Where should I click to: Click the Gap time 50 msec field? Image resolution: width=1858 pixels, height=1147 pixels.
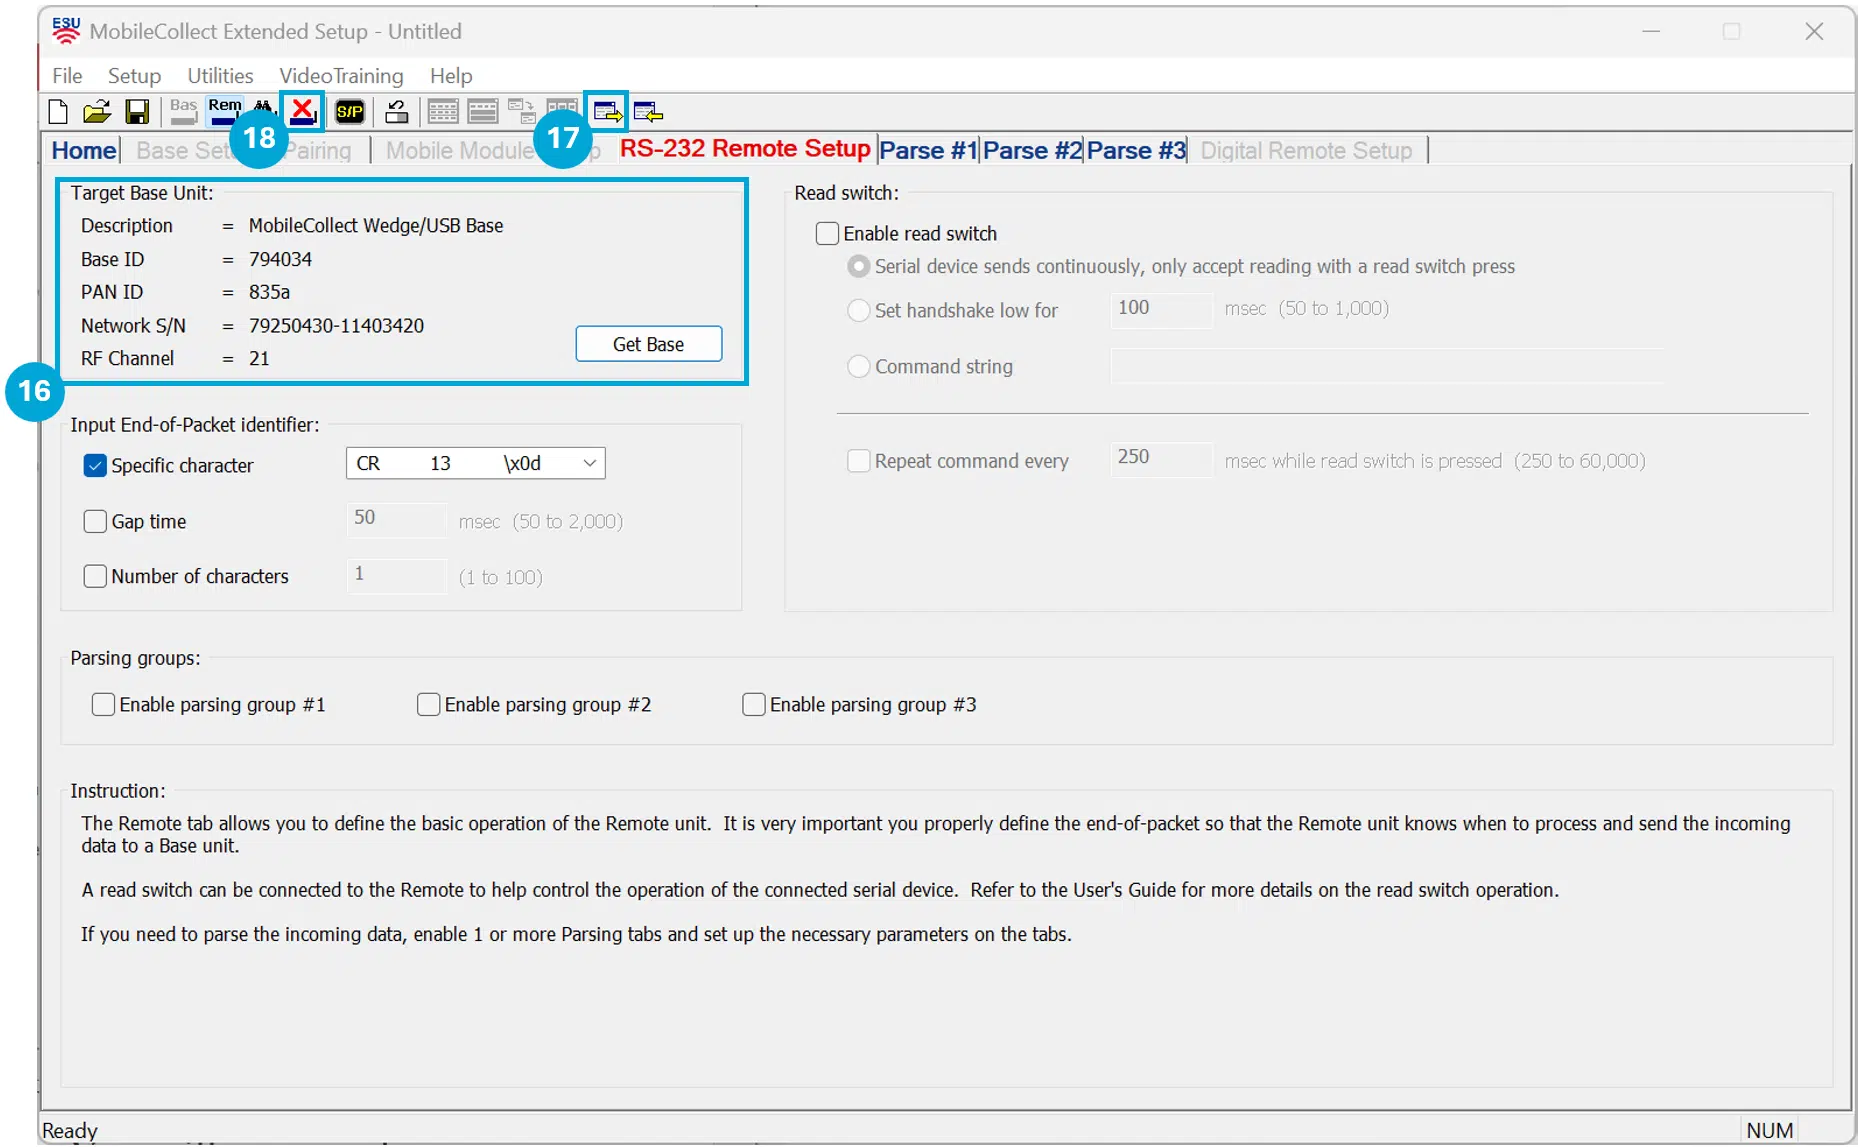[397, 519]
